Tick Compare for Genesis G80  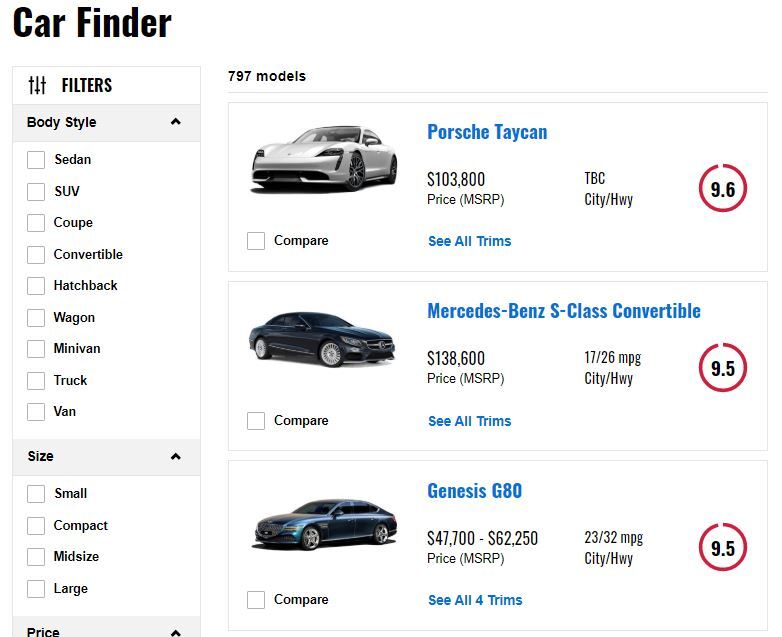tap(256, 600)
